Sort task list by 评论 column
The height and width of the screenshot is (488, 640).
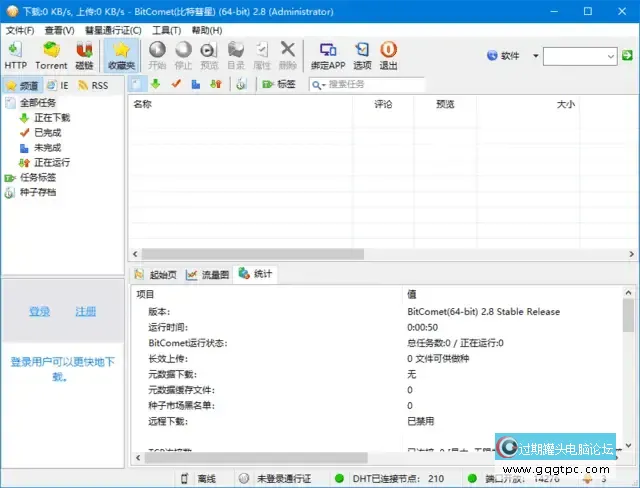point(383,104)
